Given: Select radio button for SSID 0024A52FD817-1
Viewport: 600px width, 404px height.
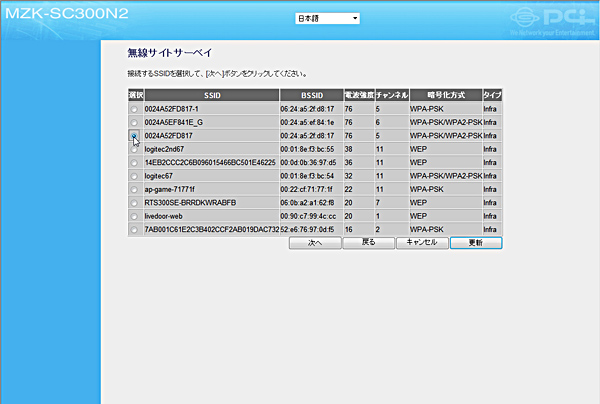Looking at the screenshot, I should (x=134, y=108).
